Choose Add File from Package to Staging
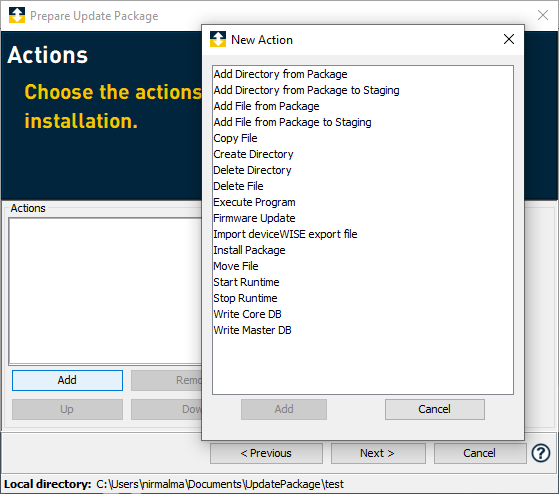Image resolution: width=559 pixels, height=494 pixels. point(292,122)
